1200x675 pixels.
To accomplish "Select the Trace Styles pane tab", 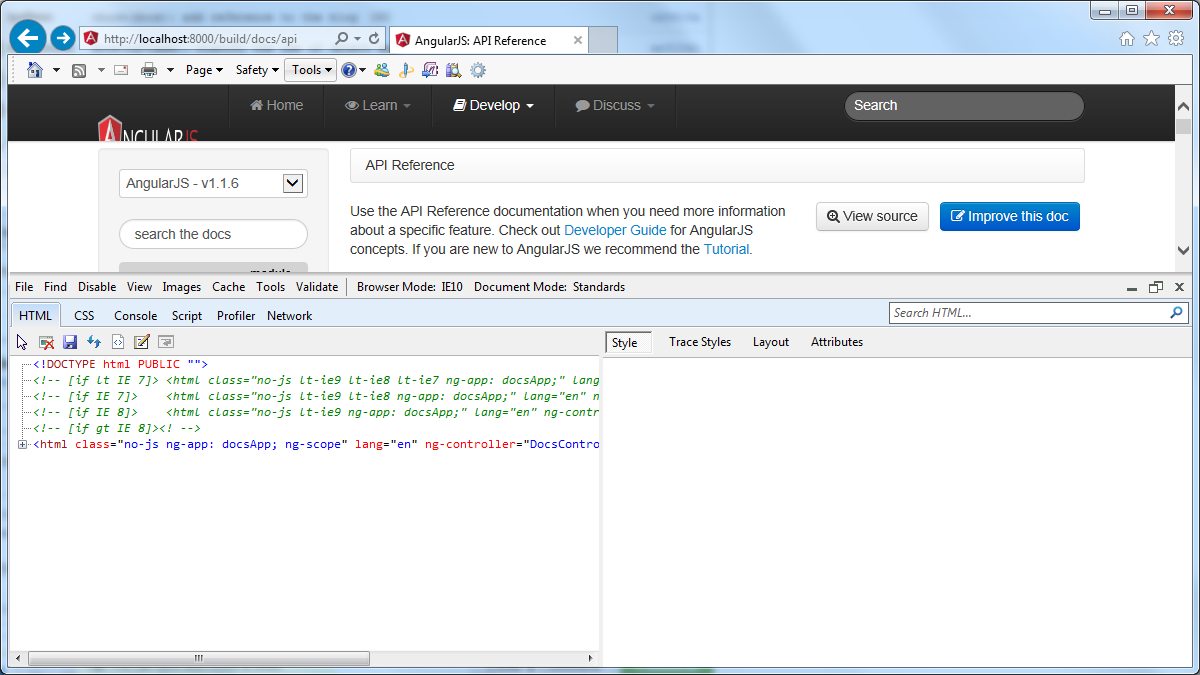I will (700, 342).
